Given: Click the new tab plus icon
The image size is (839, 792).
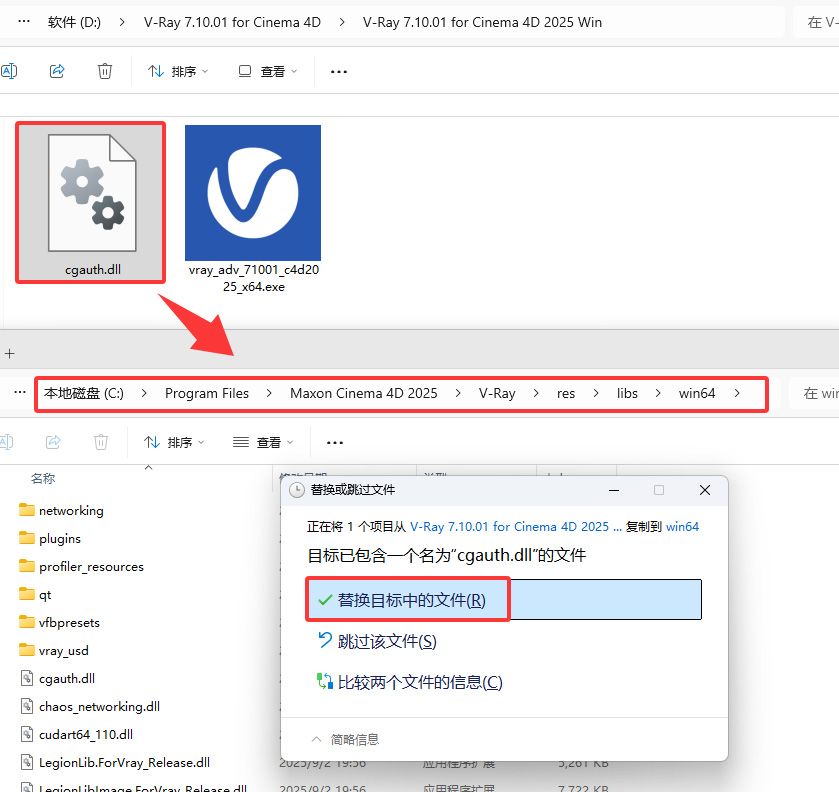Looking at the screenshot, I should tap(9, 353).
